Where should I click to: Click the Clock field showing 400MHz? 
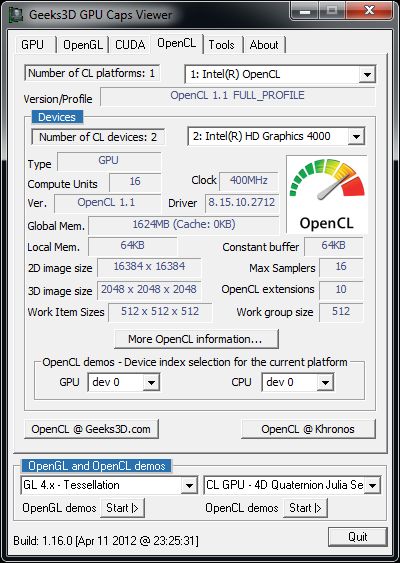tap(248, 181)
